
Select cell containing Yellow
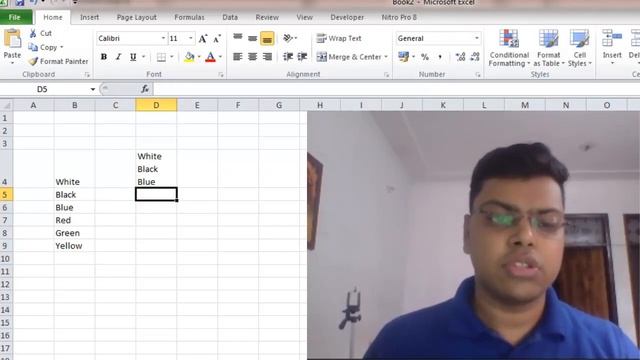75,246
